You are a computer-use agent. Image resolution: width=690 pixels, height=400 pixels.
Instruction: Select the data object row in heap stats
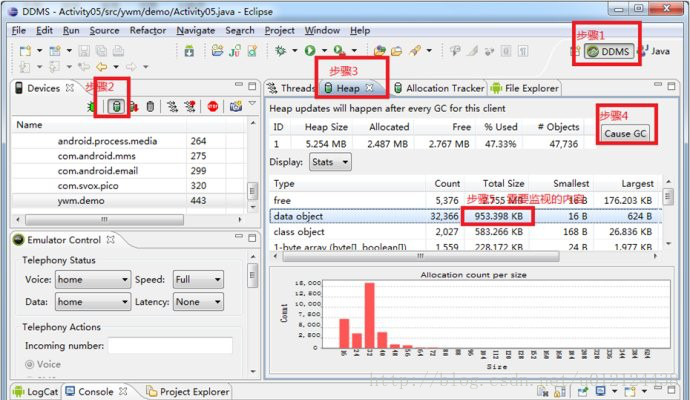466,216
